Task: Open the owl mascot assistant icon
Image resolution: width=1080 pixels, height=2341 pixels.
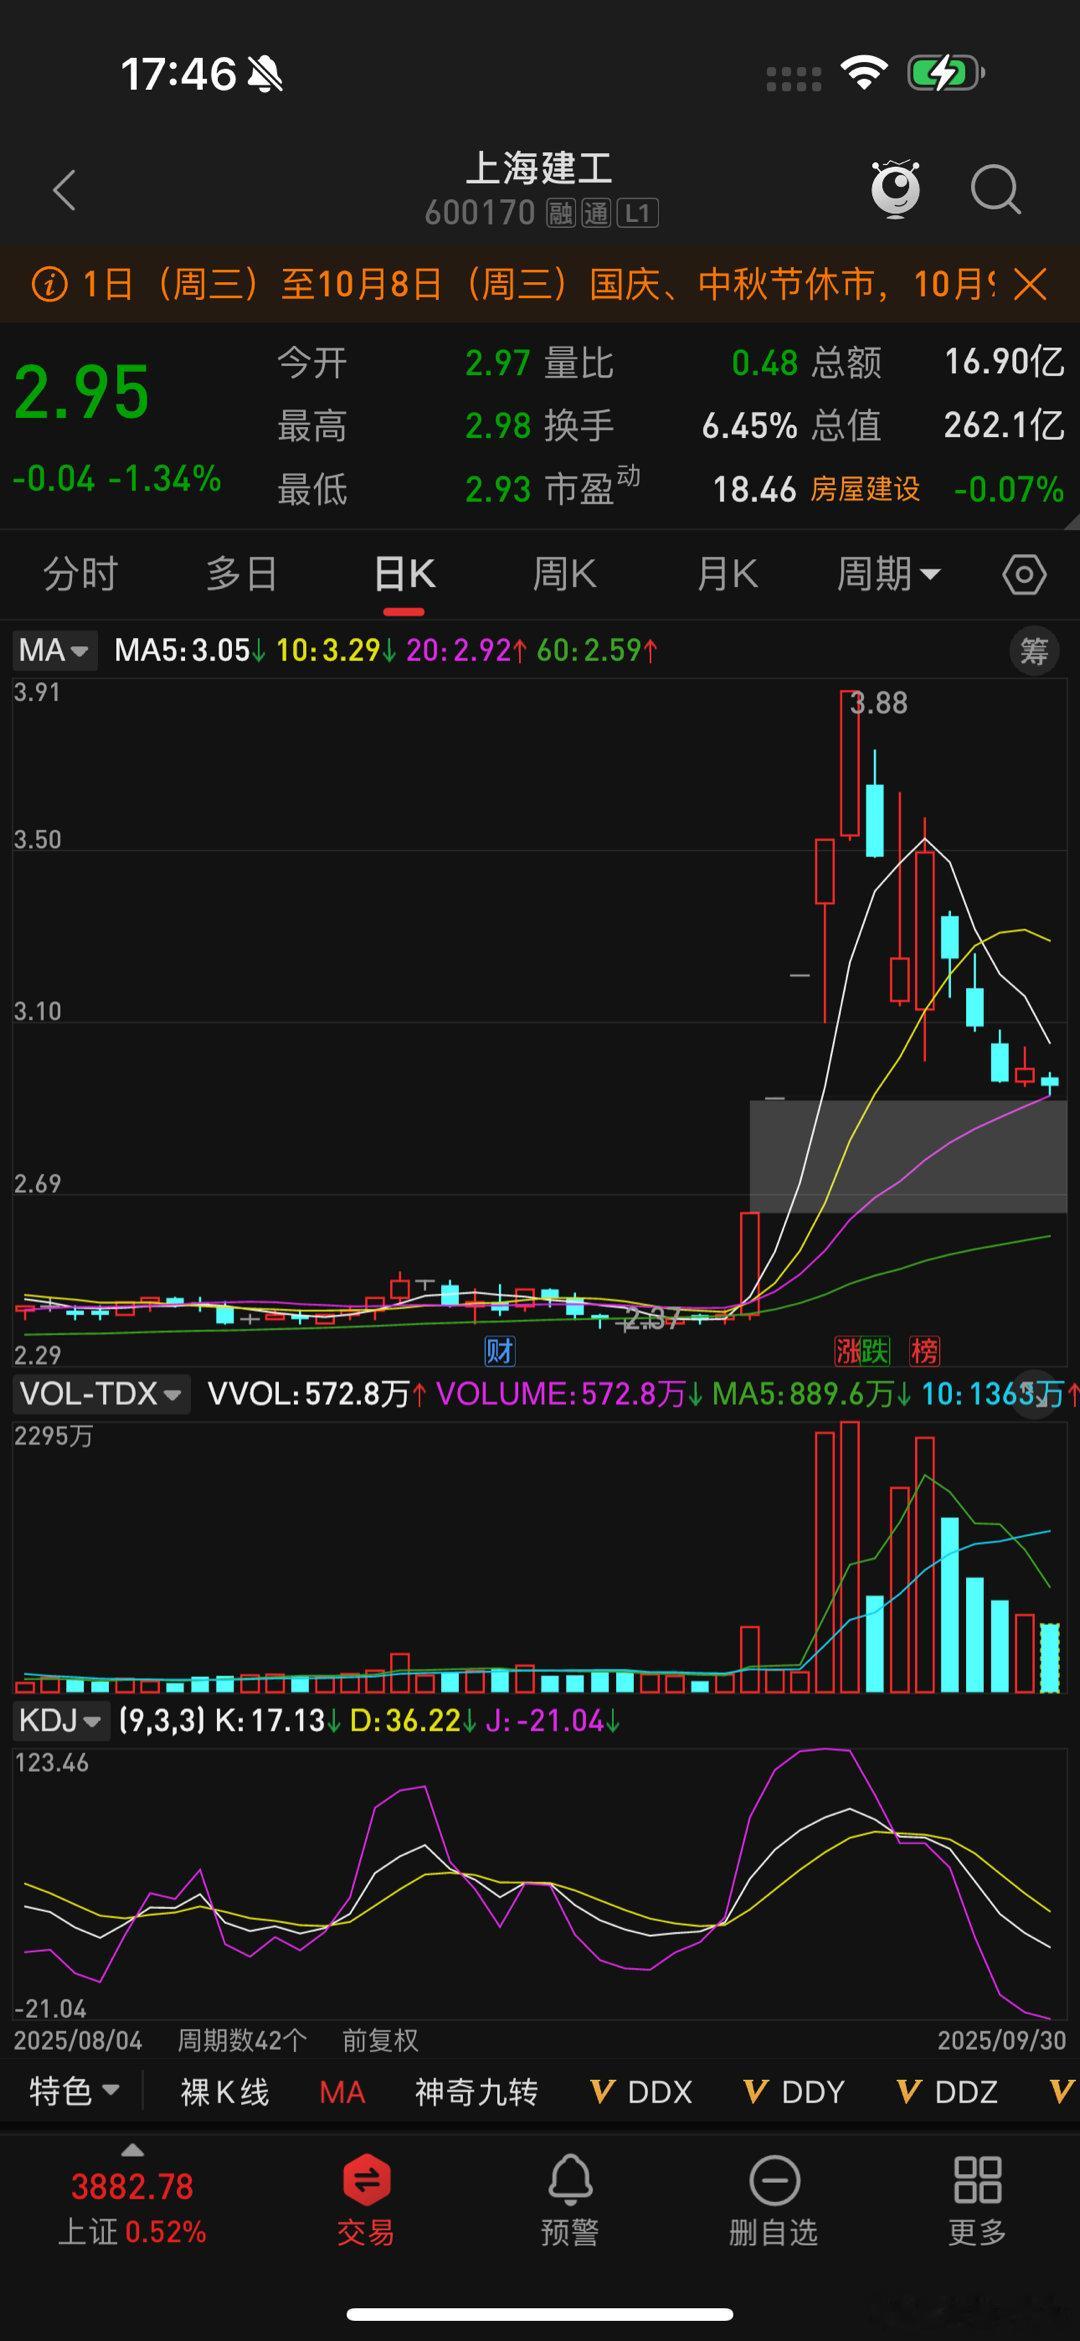Action: point(895,188)
